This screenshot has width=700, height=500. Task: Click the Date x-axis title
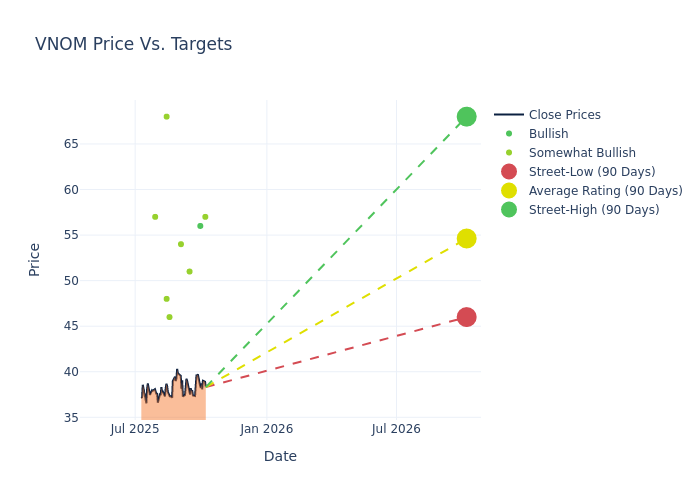click(280, 456)
